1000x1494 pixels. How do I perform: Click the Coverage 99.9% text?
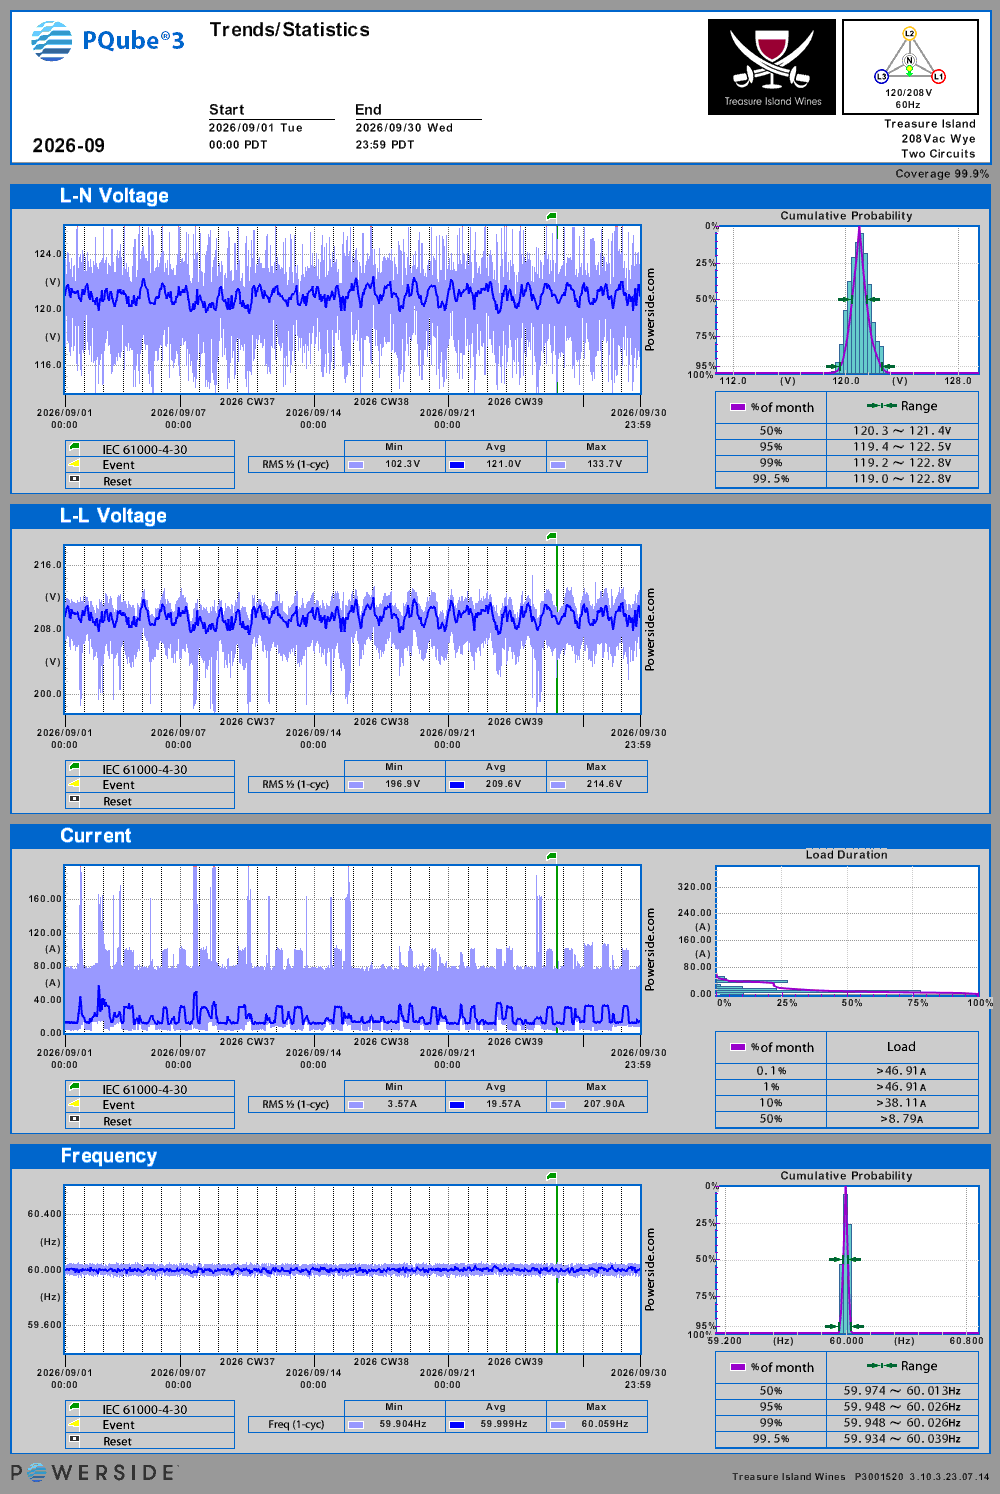click(x=942, y=174)
